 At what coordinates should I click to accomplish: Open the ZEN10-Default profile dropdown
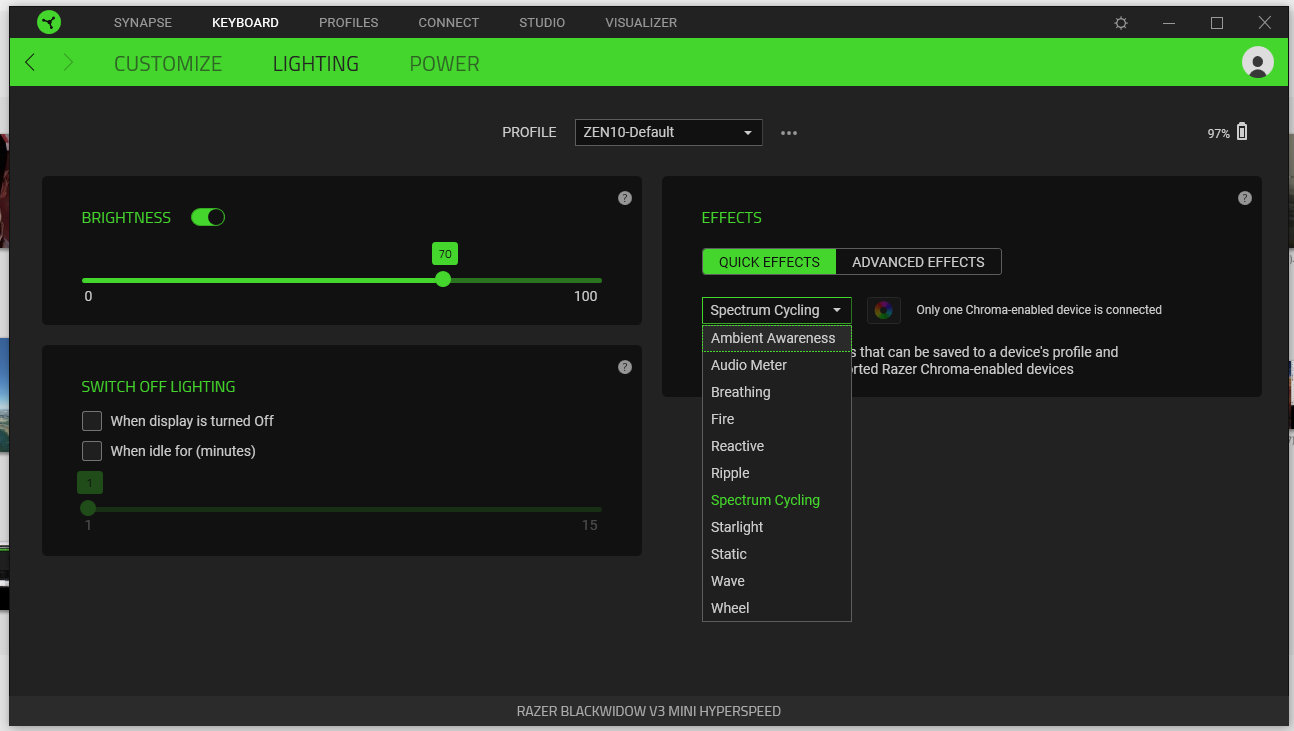point(668,132)
